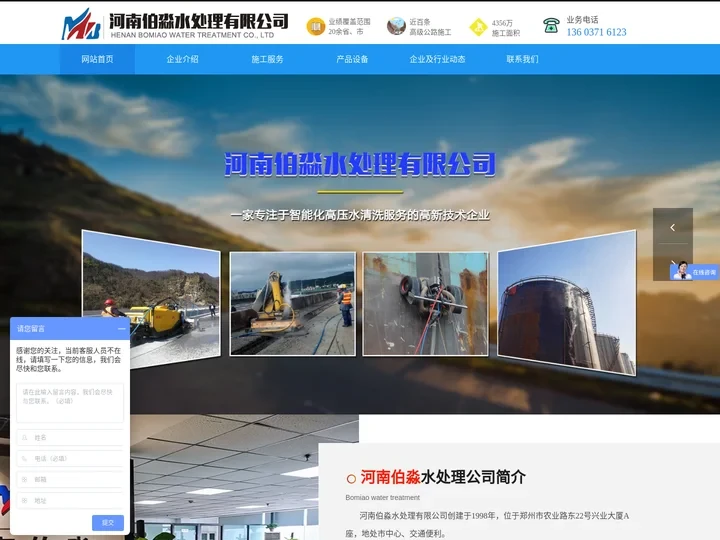Click the green telephone icon
The height and width of the screenshot is (540, 720).
[551, 25]
